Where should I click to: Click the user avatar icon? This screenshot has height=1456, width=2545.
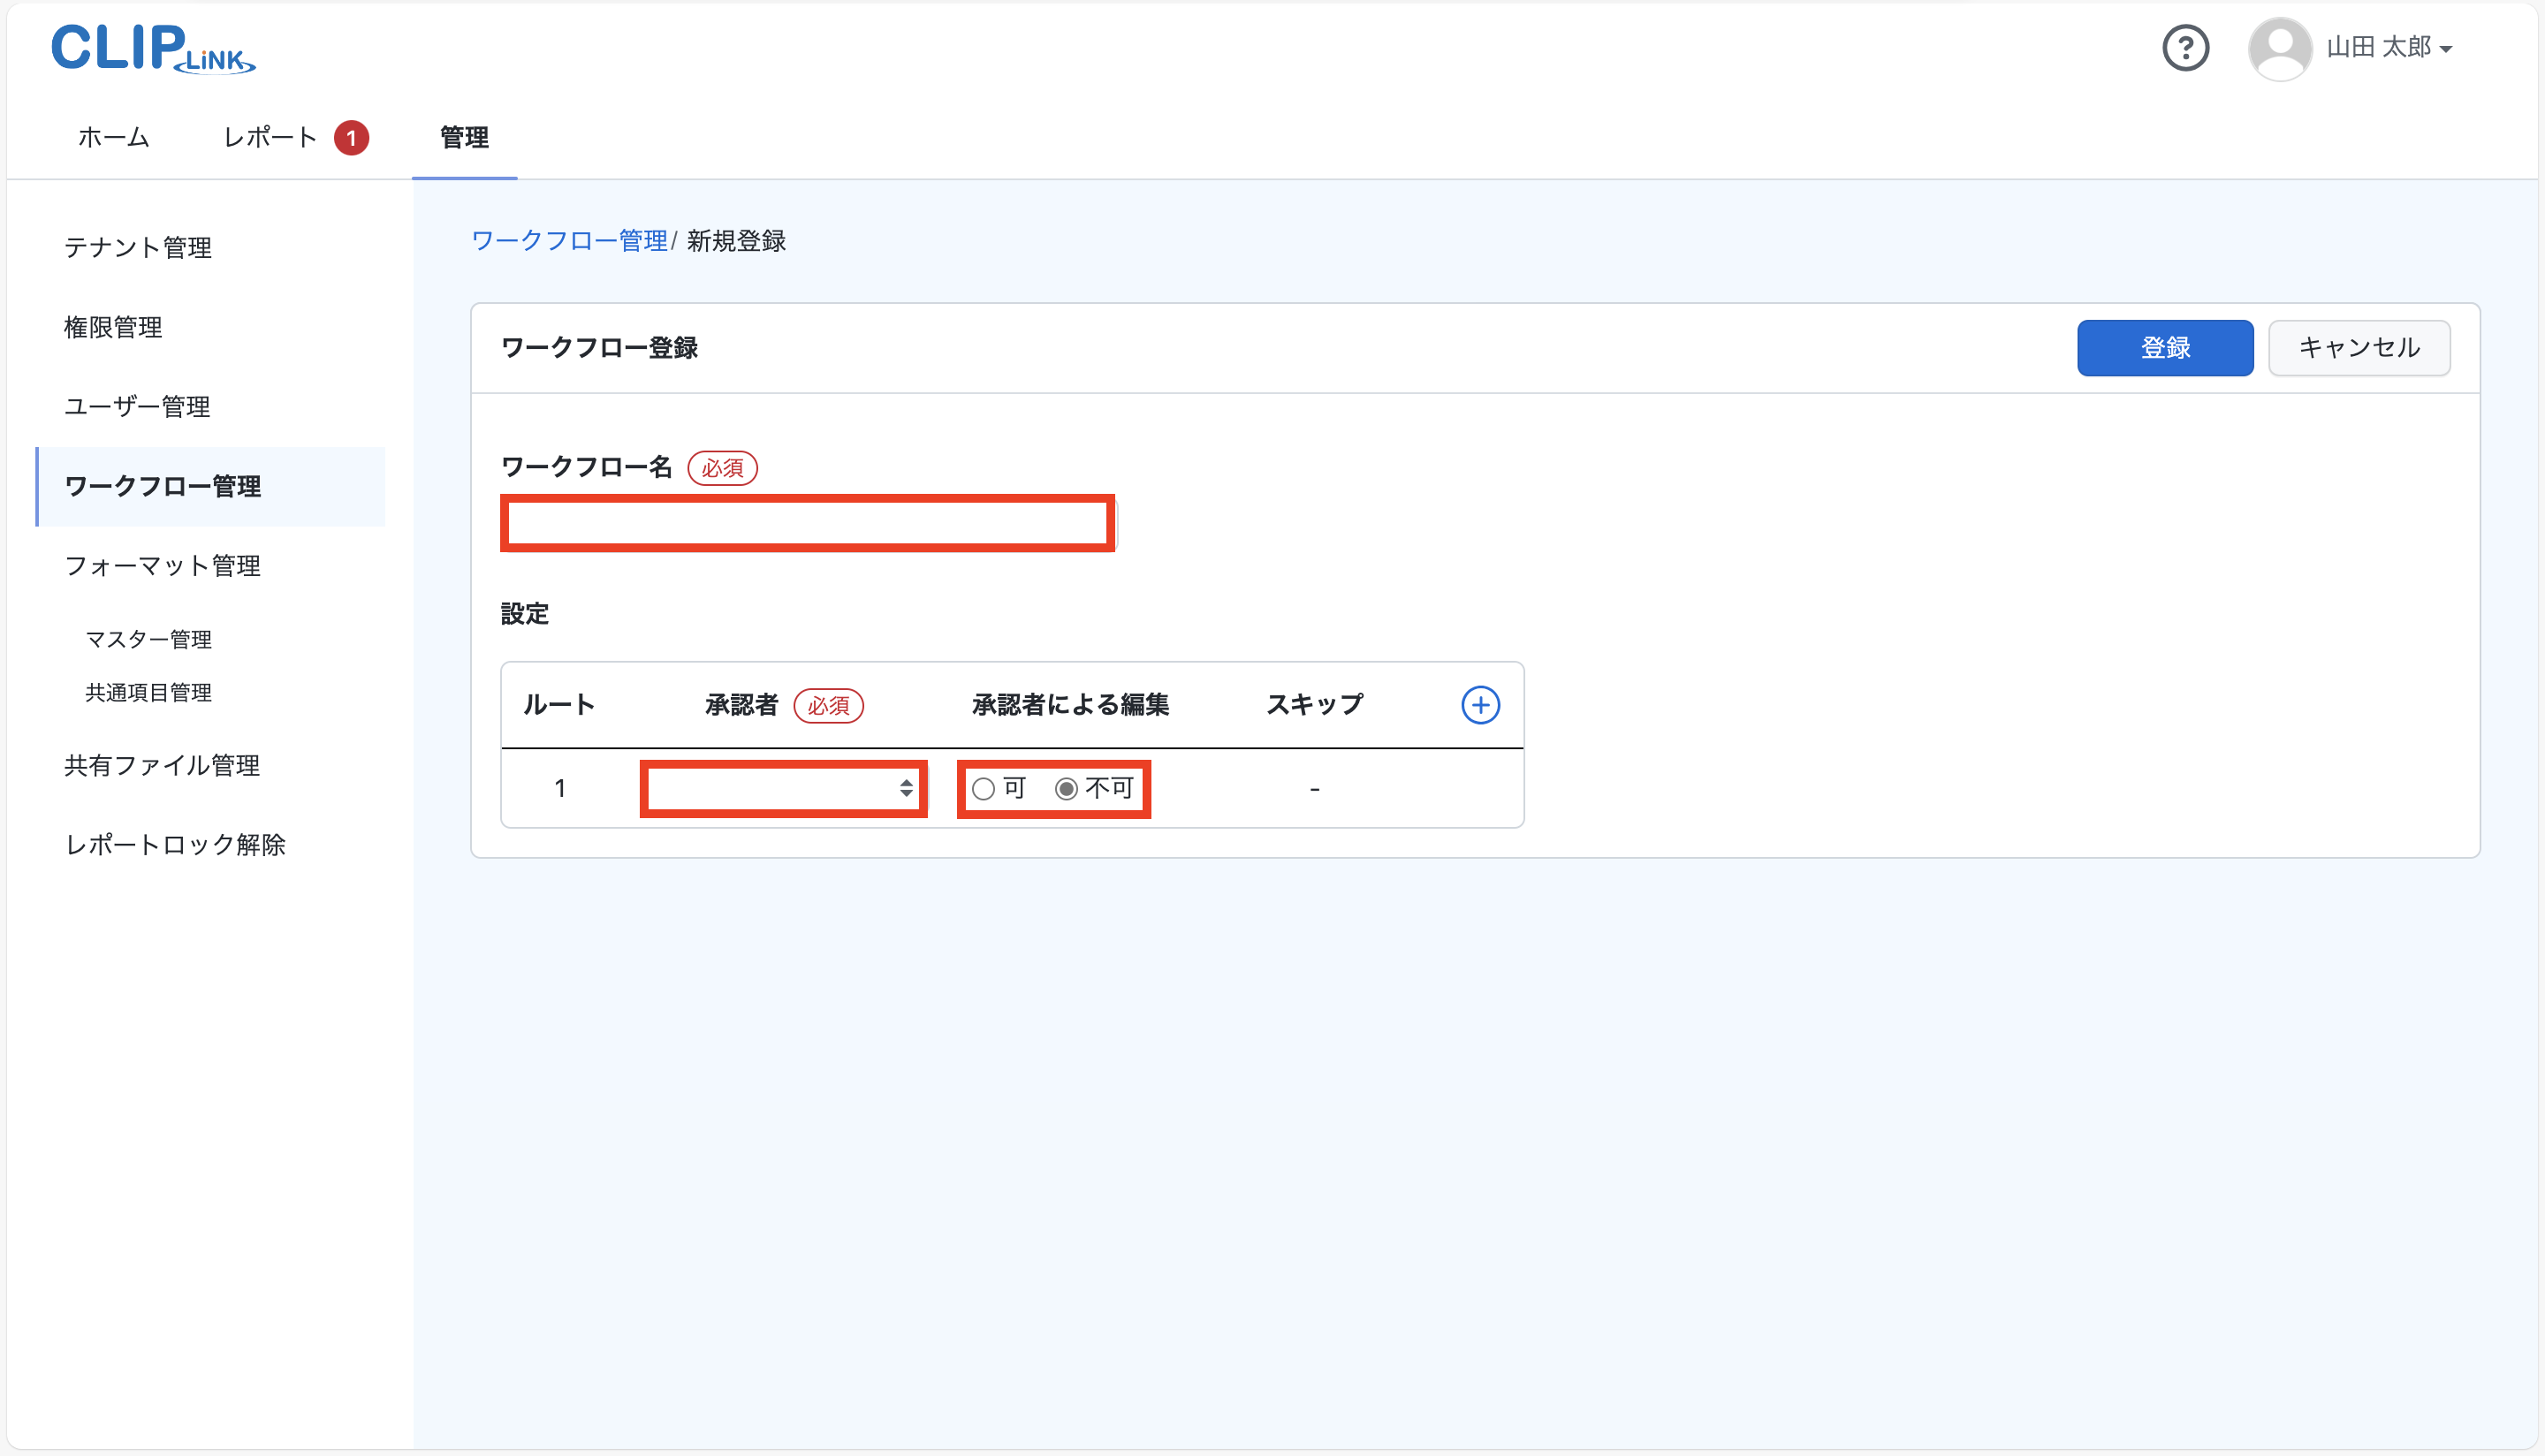click(2279, 47)
